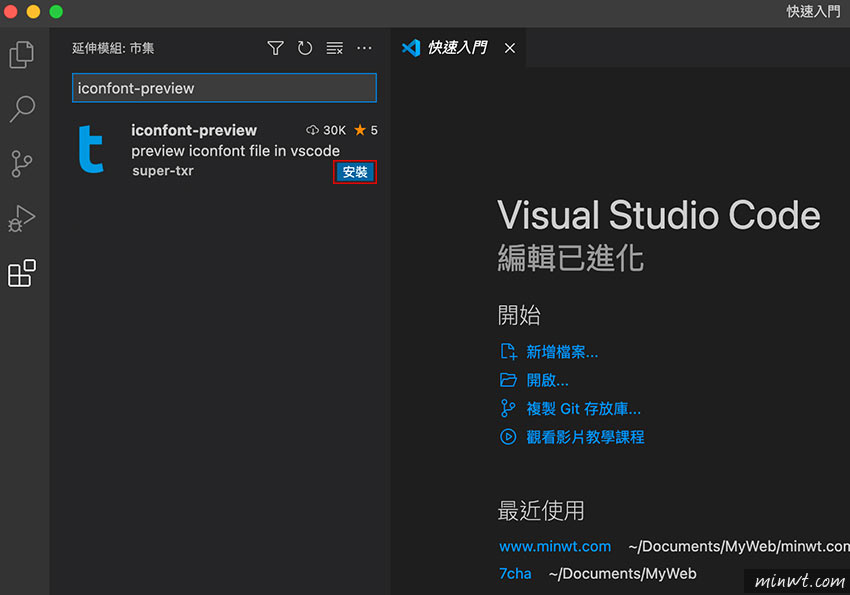Open recent folder 7cha
The width and height of the screenshot is (850, 595).
515,573
